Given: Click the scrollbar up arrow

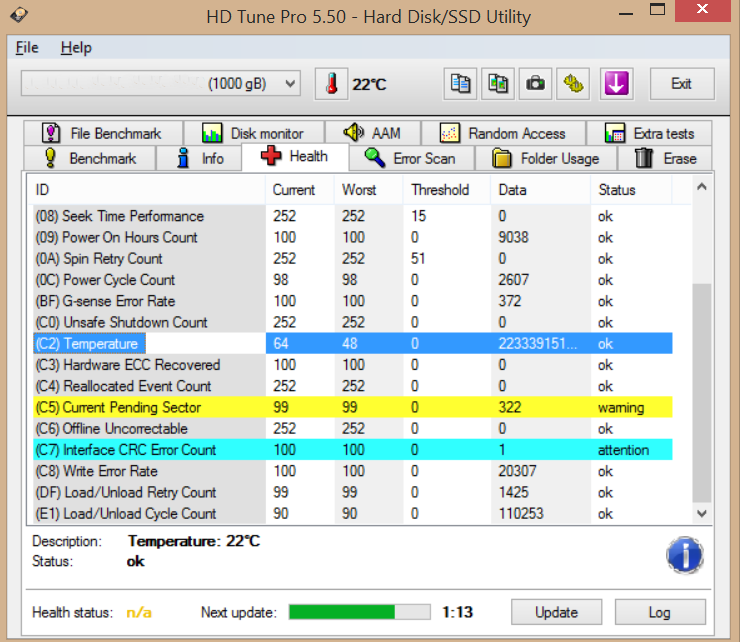Looking at the screenshot, I should [x=702, y=187].
